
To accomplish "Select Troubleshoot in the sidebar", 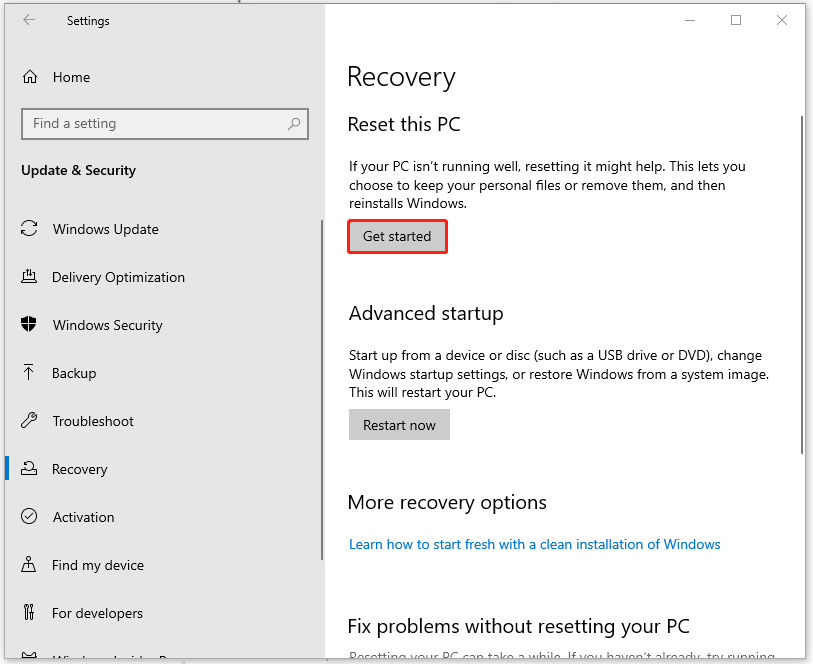I will [x=93, y=421].
